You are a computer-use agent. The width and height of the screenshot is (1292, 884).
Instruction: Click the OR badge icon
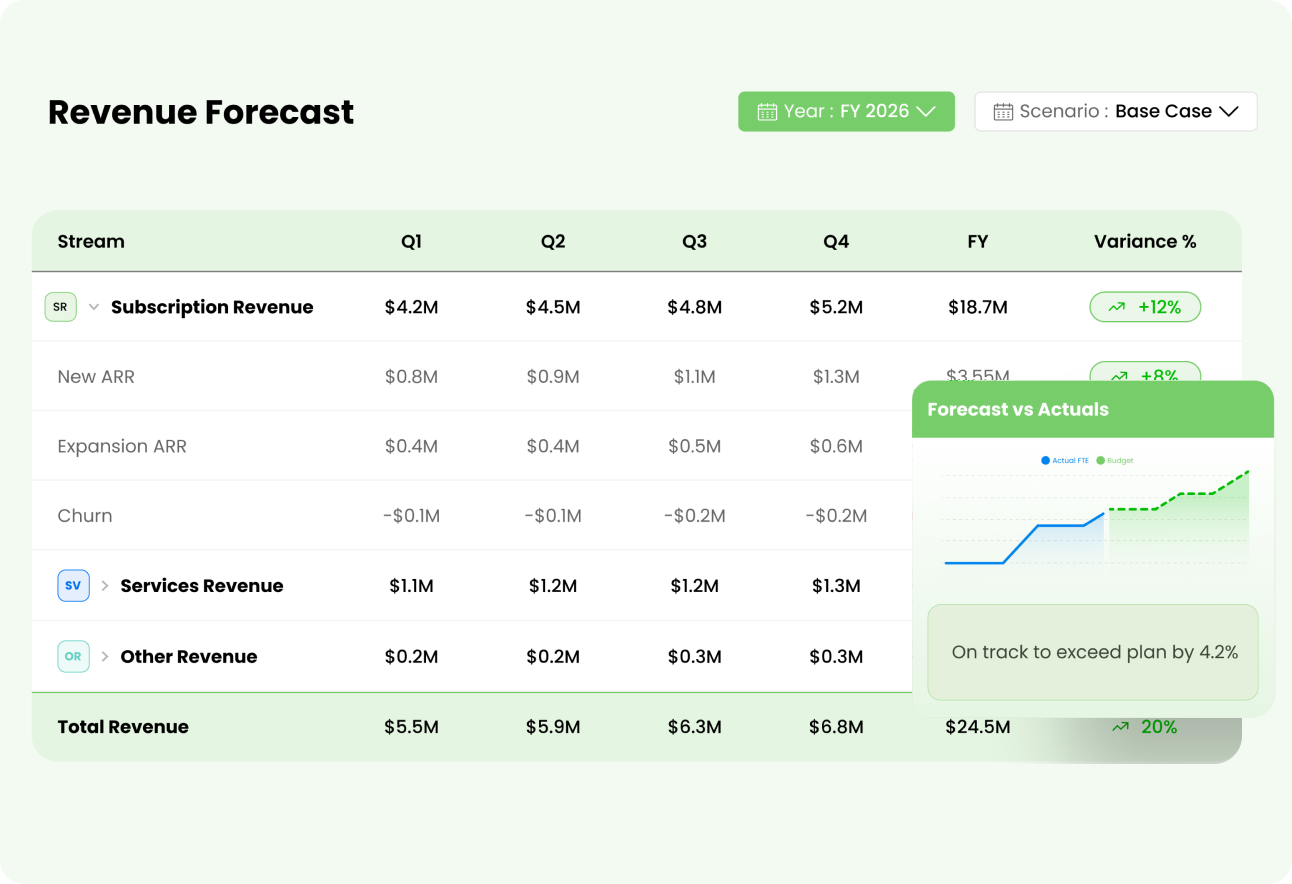[74, 657]
